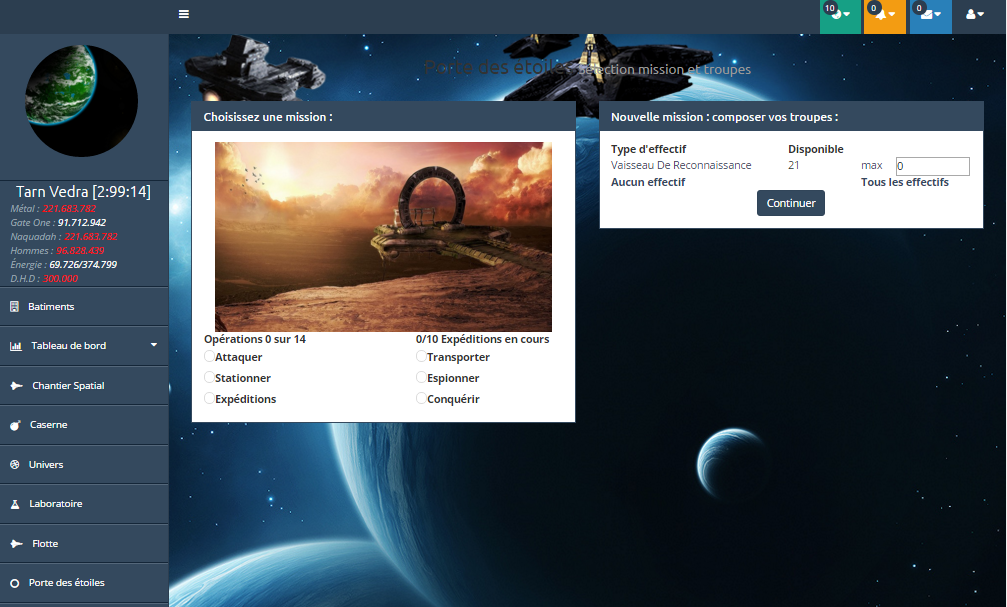Click the Choisissez une mission panel header
This screenshot has width=1007, height=607.
(383, 117)
